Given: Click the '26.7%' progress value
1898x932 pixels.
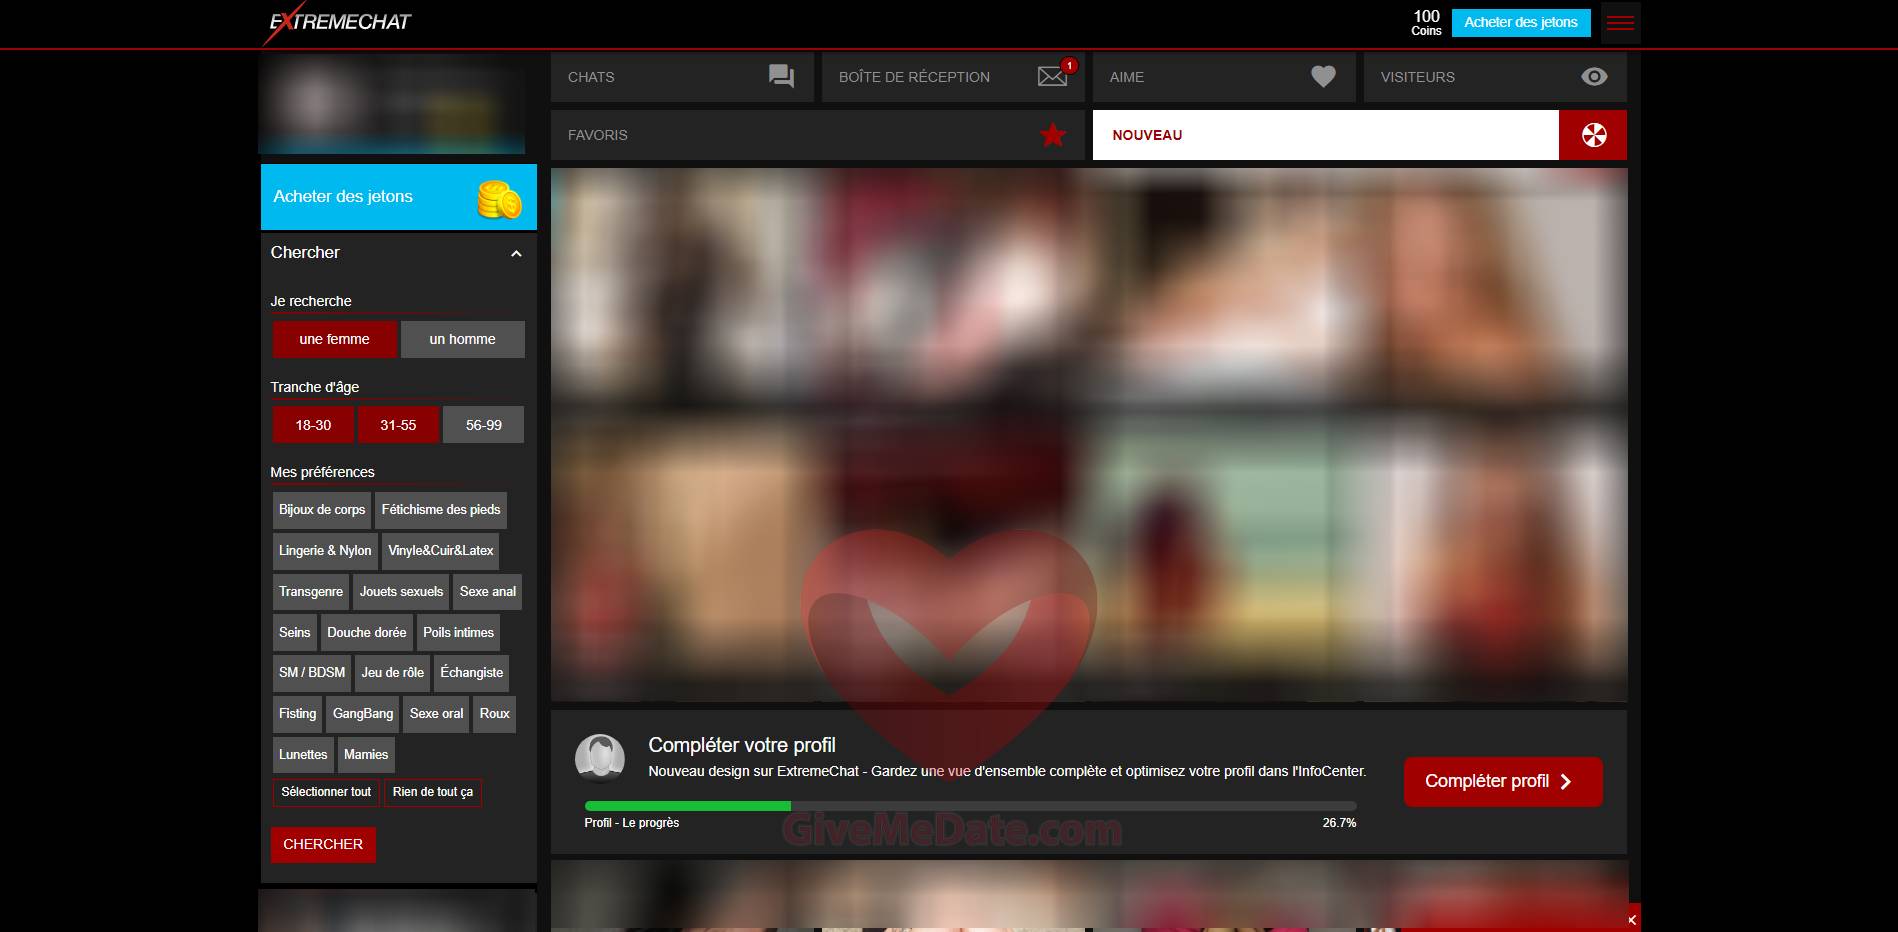Looking at the screenshot, I should (x=1339, y=823).
